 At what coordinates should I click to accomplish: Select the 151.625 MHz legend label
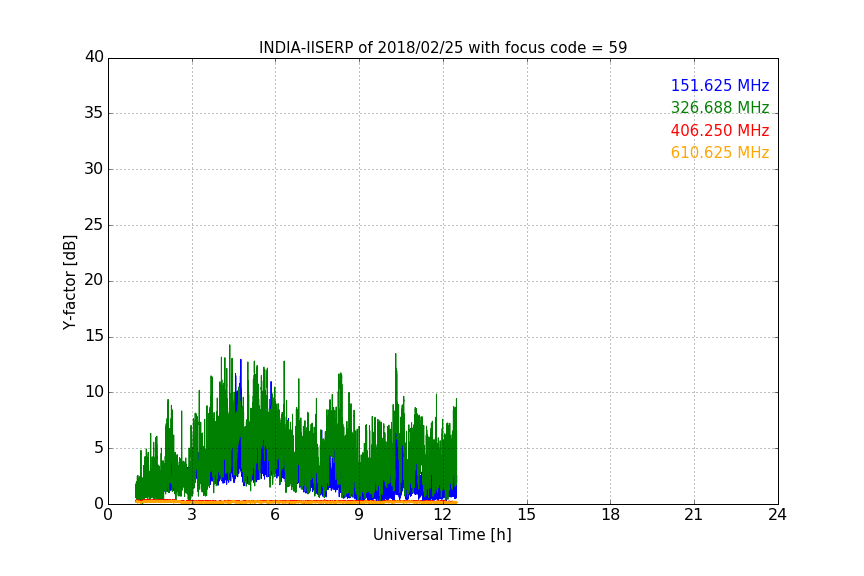(720, 85)
